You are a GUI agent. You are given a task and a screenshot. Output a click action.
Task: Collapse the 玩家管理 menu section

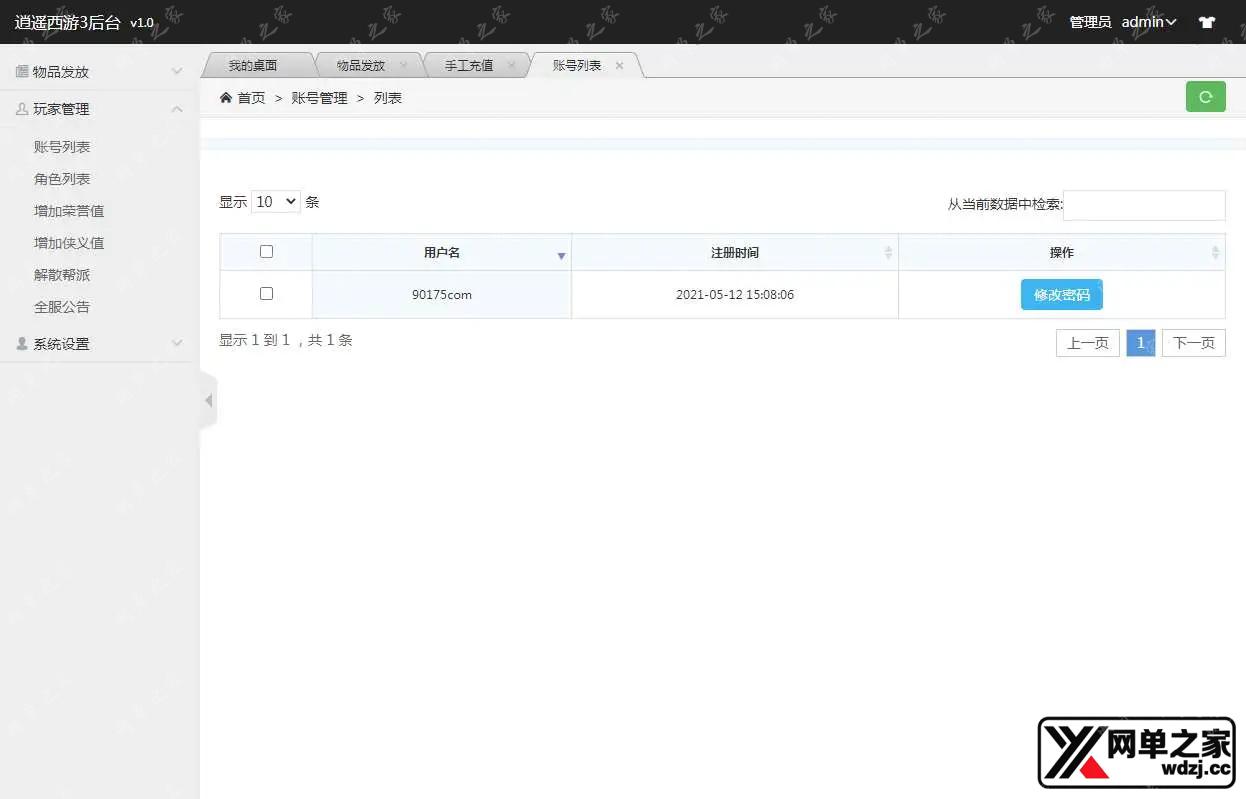coord(177,109)
